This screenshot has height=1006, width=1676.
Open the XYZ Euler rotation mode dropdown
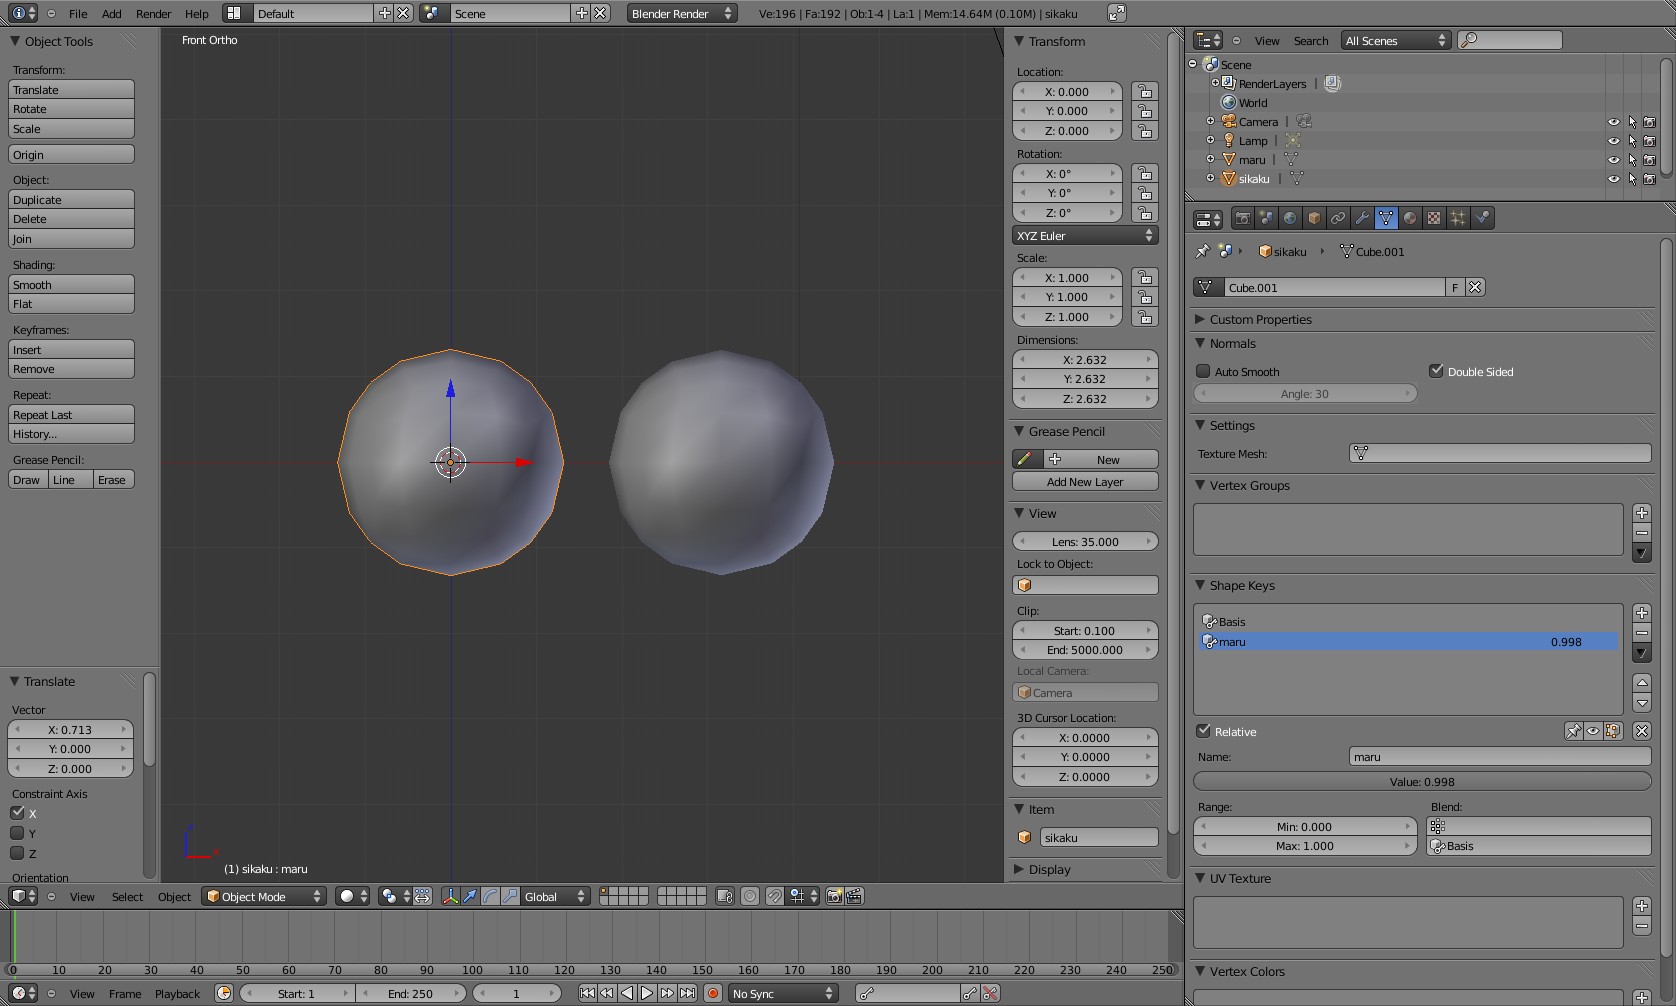[x=1085, y=236]
